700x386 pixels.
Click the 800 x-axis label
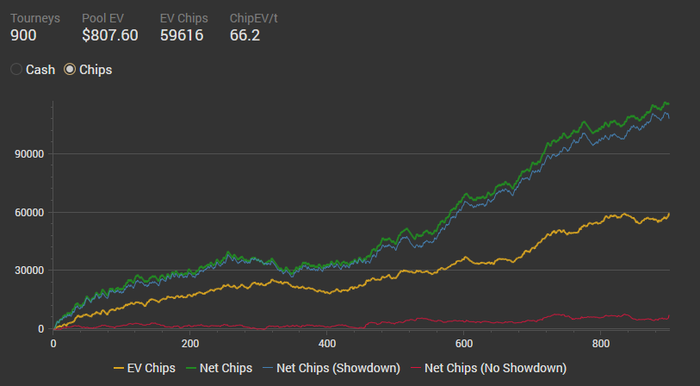(600, 344)
